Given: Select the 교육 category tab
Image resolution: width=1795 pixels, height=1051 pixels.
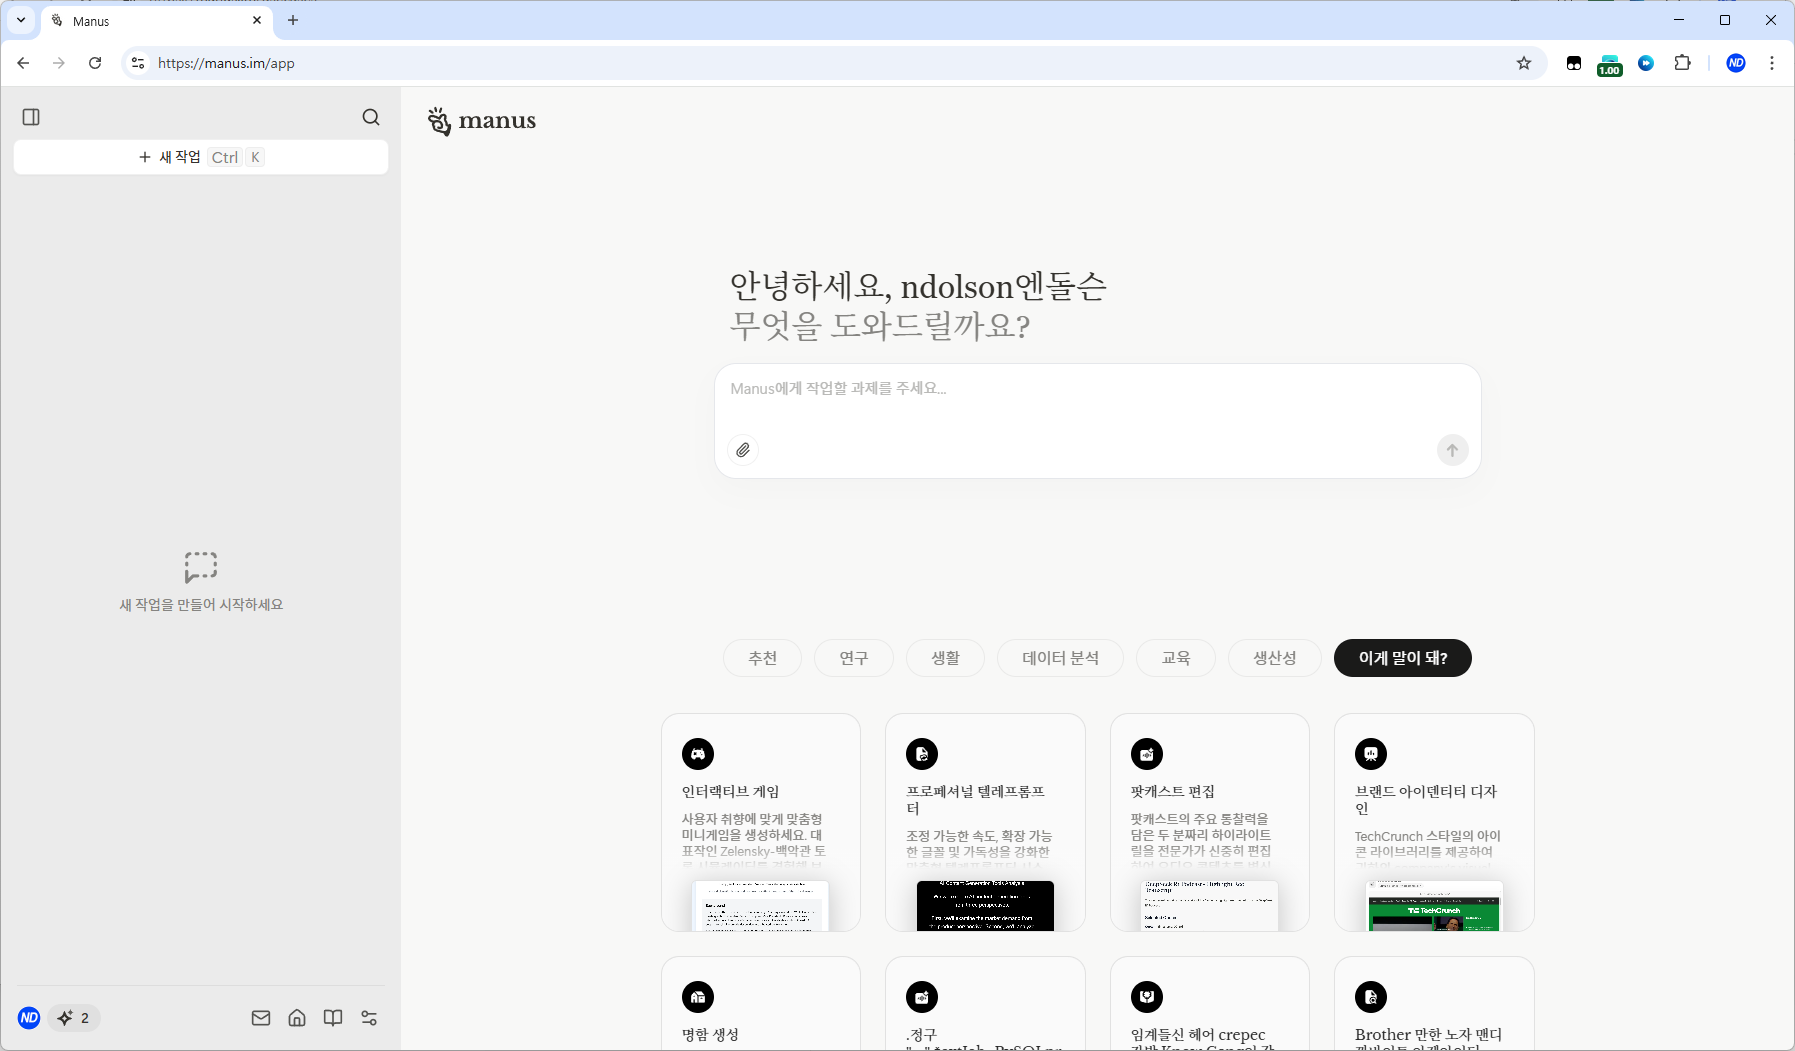Looking at the screenshot, I should tap(1176, 658).
